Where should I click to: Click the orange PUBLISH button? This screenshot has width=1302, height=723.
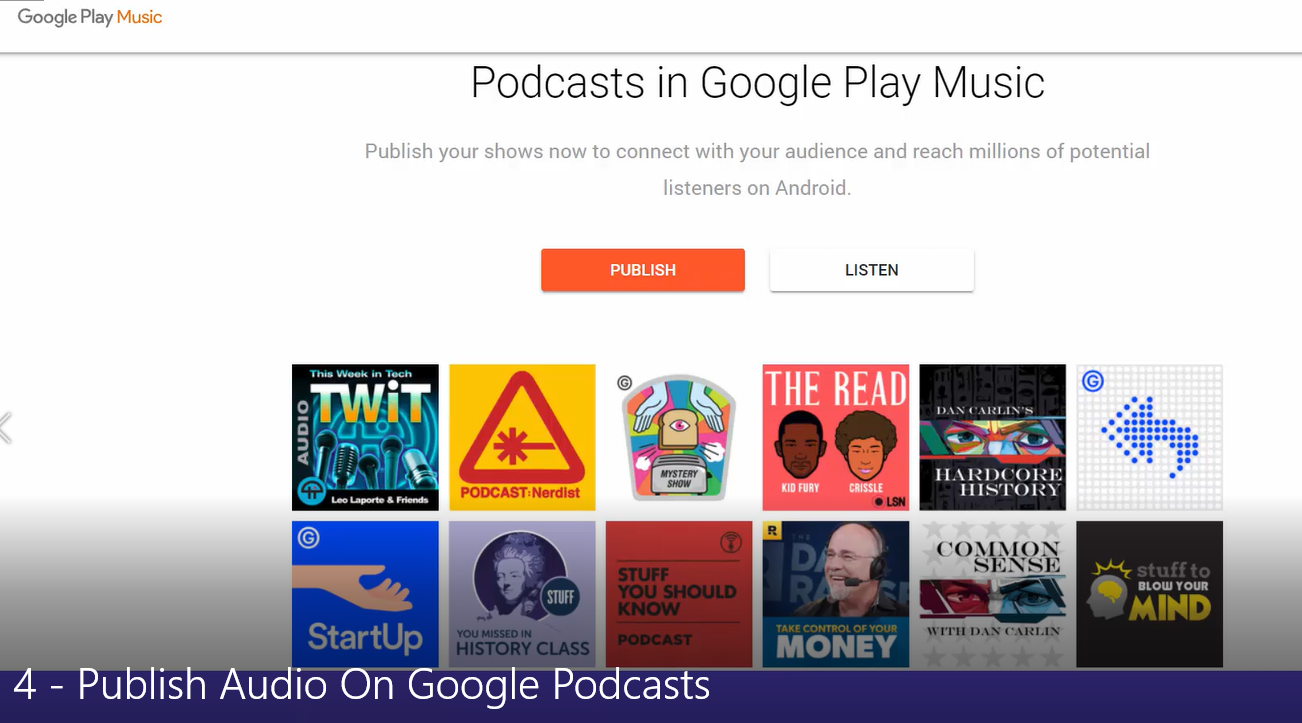643,270
